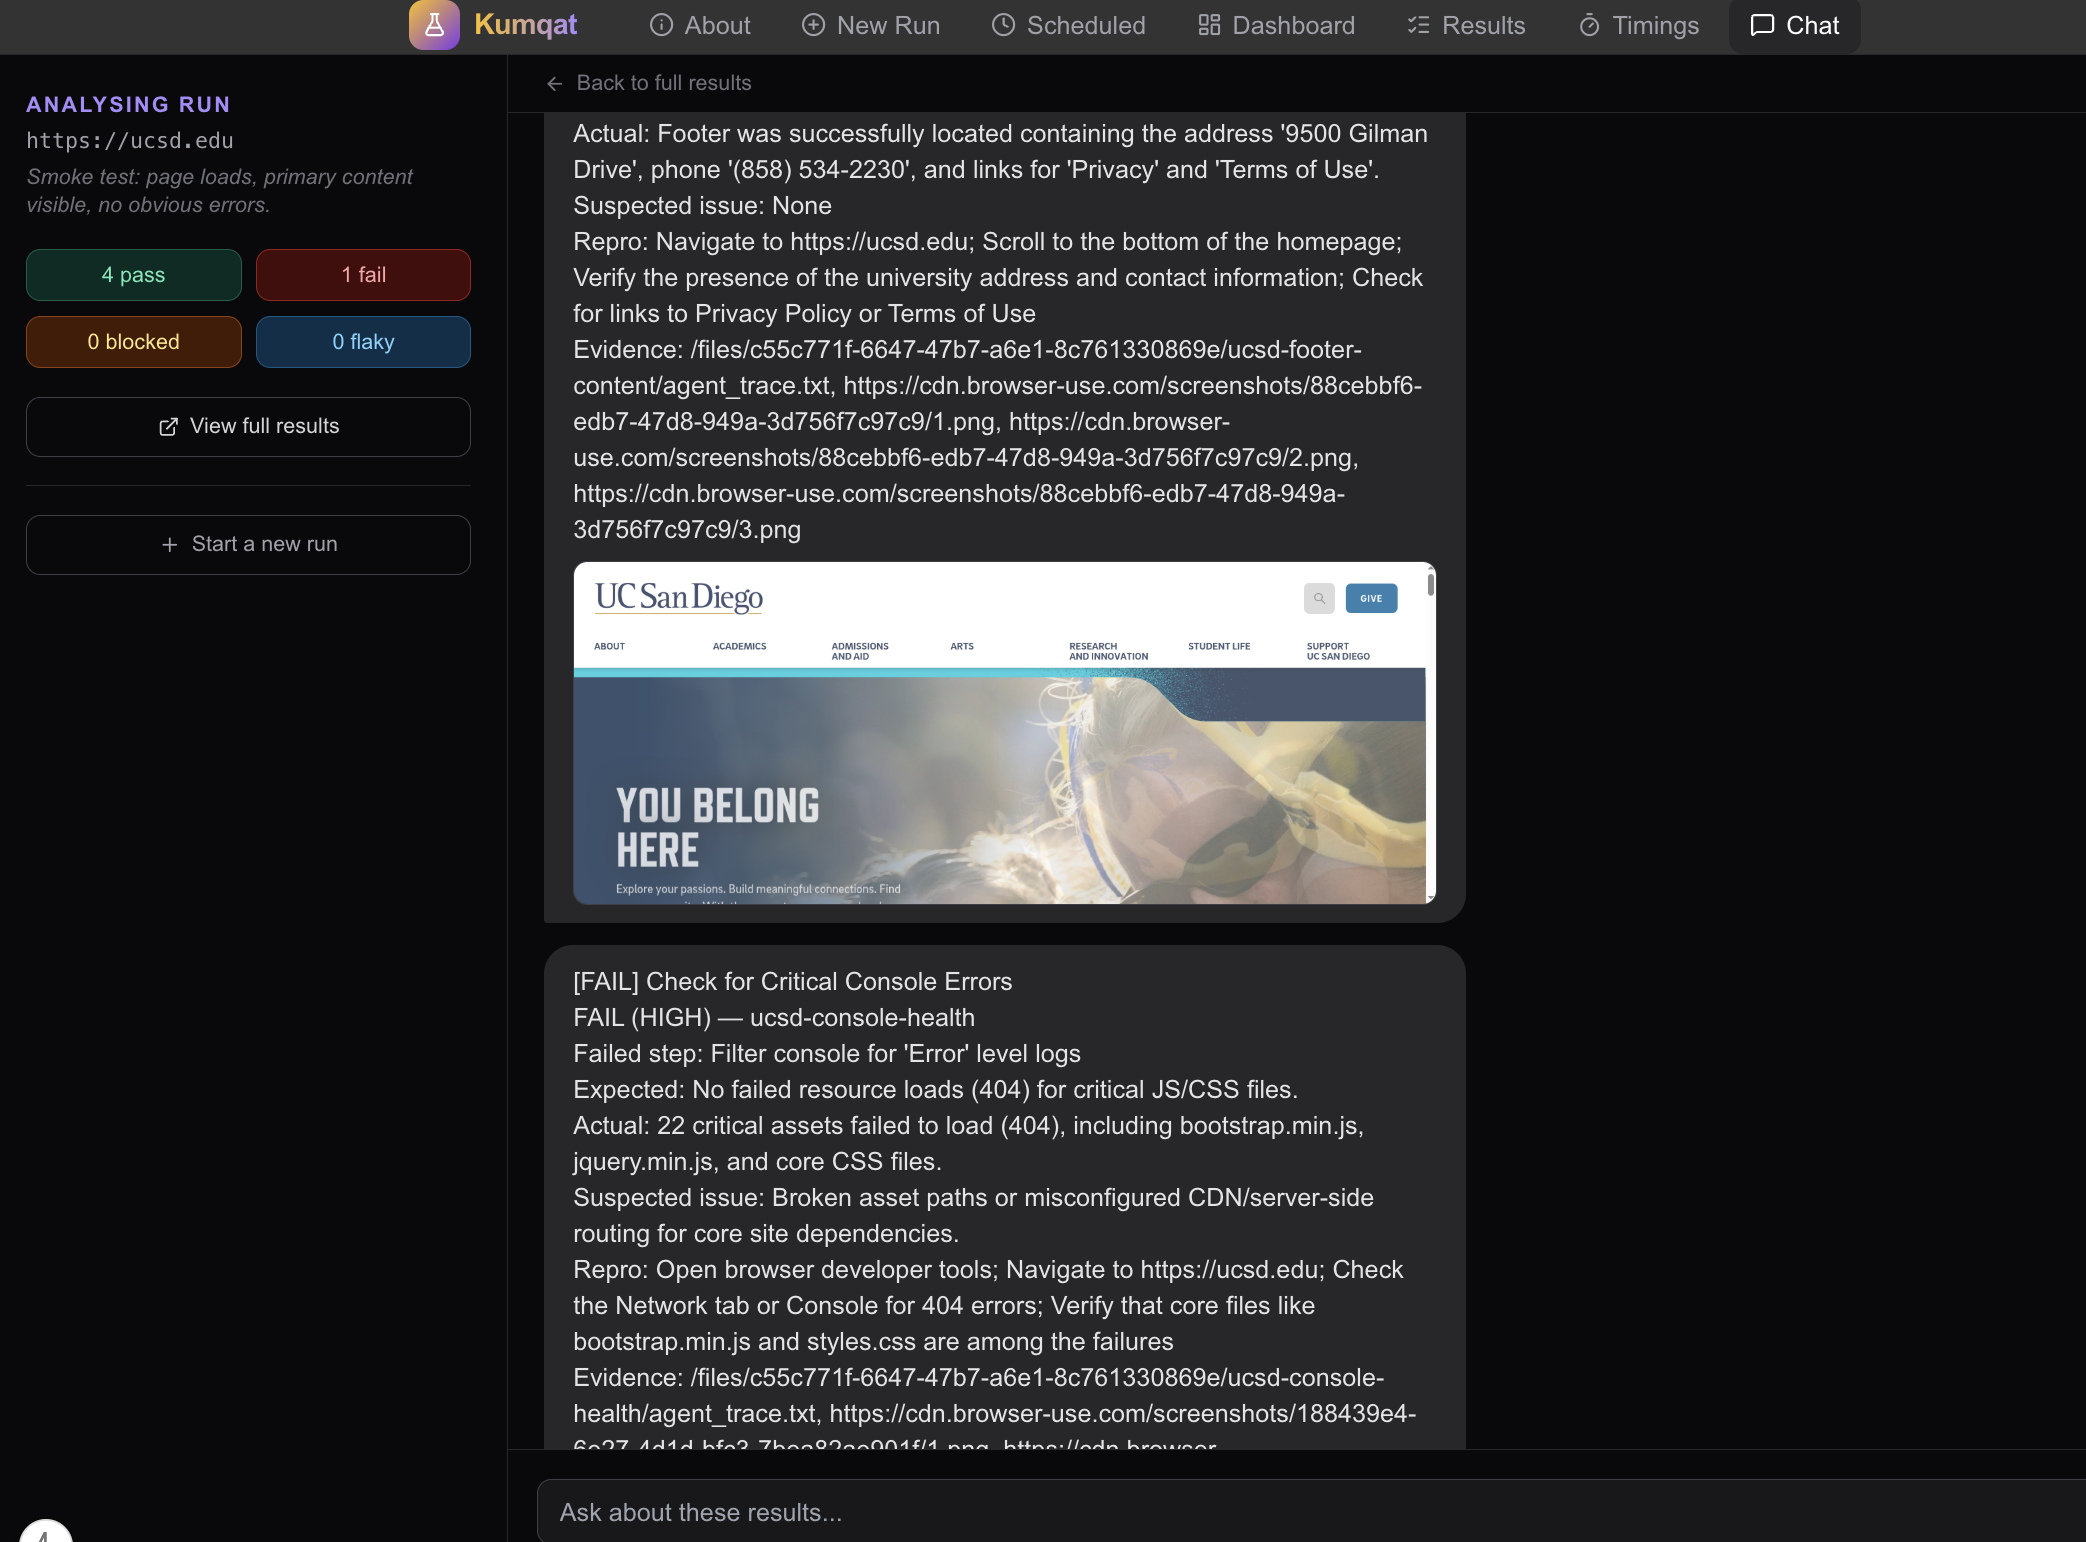Select the 0 blocked badge
Viewport: 2086px width, 1542px height.
[x=133, y=342]
